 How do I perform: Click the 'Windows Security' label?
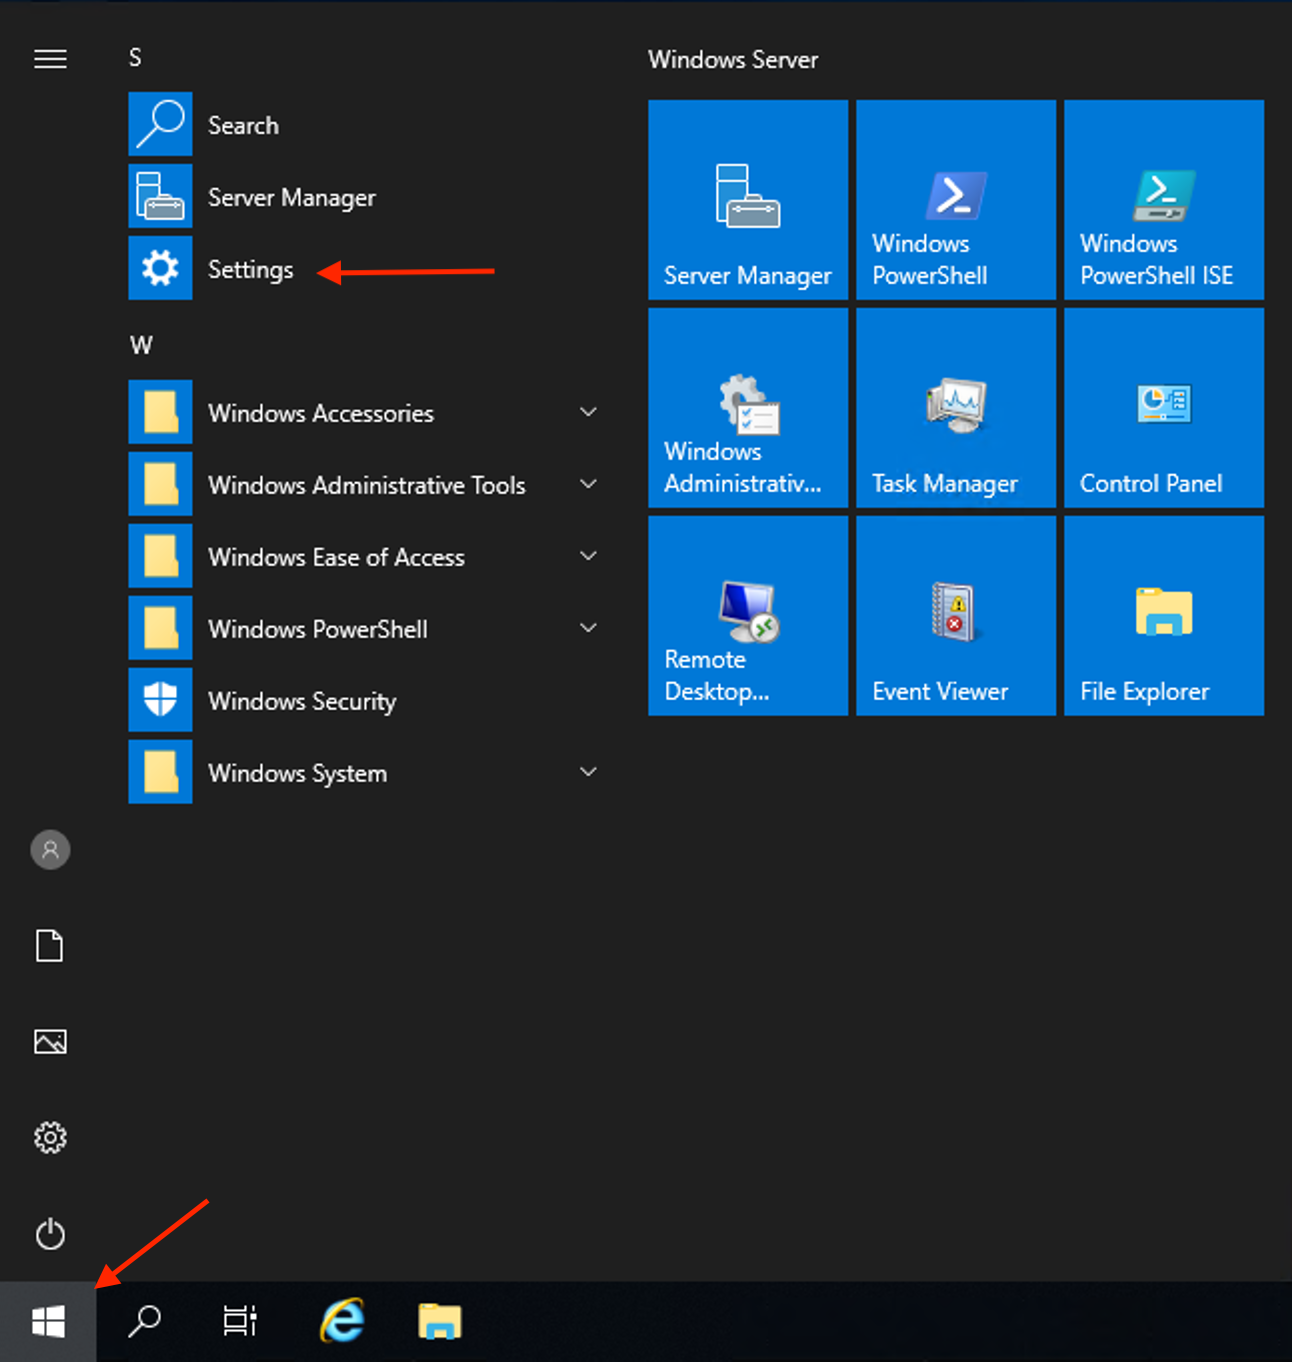pos(302,702)
